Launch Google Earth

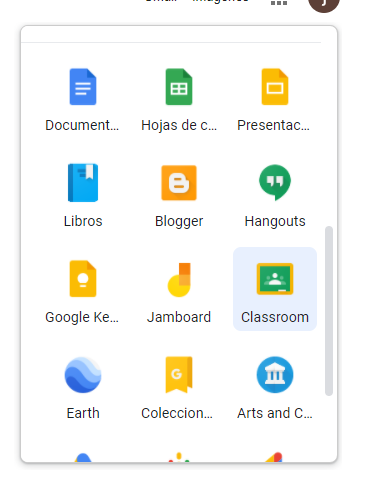pyautogui.click(x=83, y=385)
